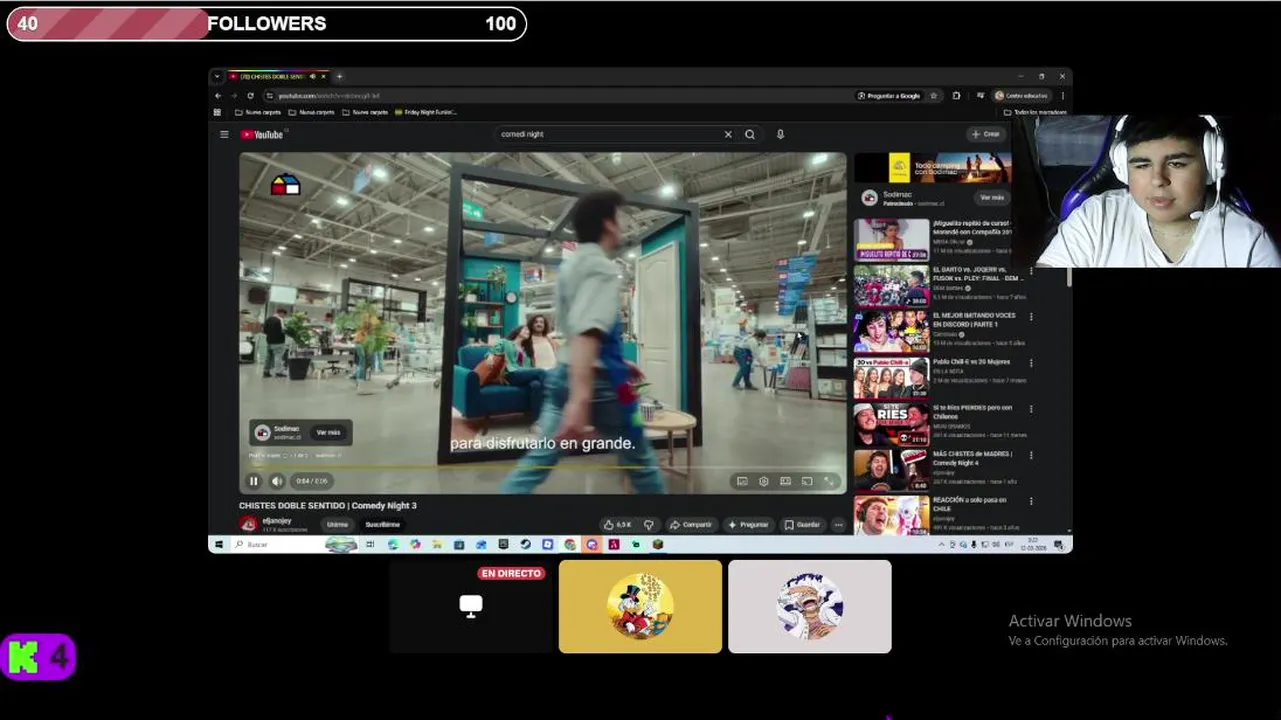Screen dimensions: 1281x720
Task: Open more actions ellipsis beside Guardar
Action: pyautogui.click(x=838, y=524)
